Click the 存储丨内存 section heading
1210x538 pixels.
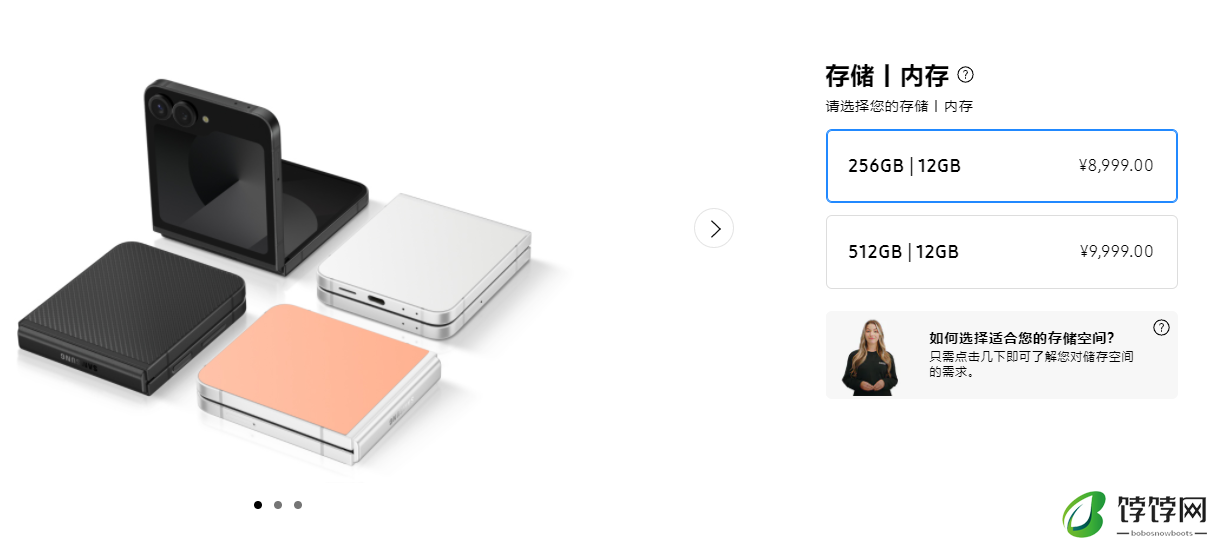[x=887, y=75]
